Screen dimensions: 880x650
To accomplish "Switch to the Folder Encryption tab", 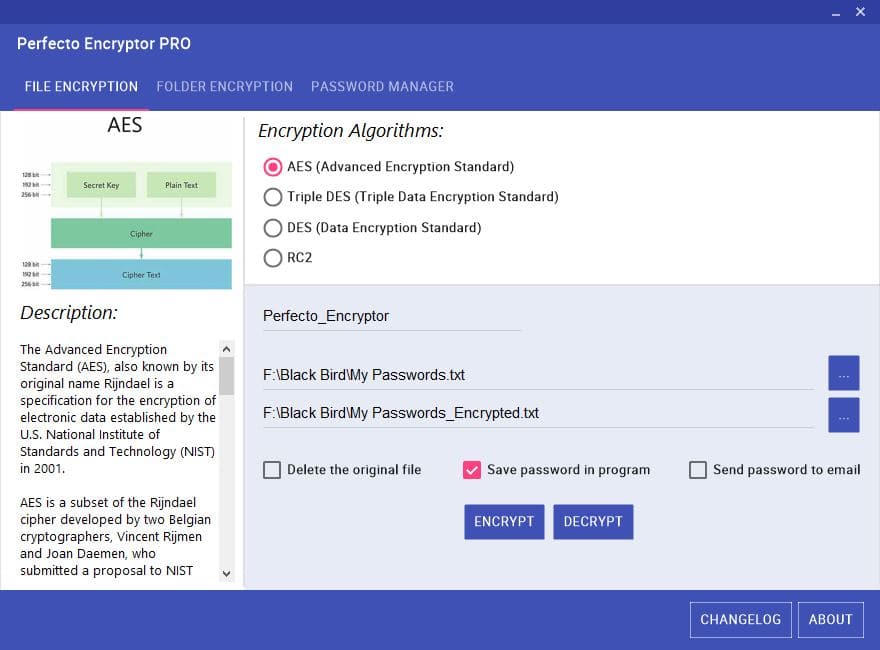I will coord(224,87).
